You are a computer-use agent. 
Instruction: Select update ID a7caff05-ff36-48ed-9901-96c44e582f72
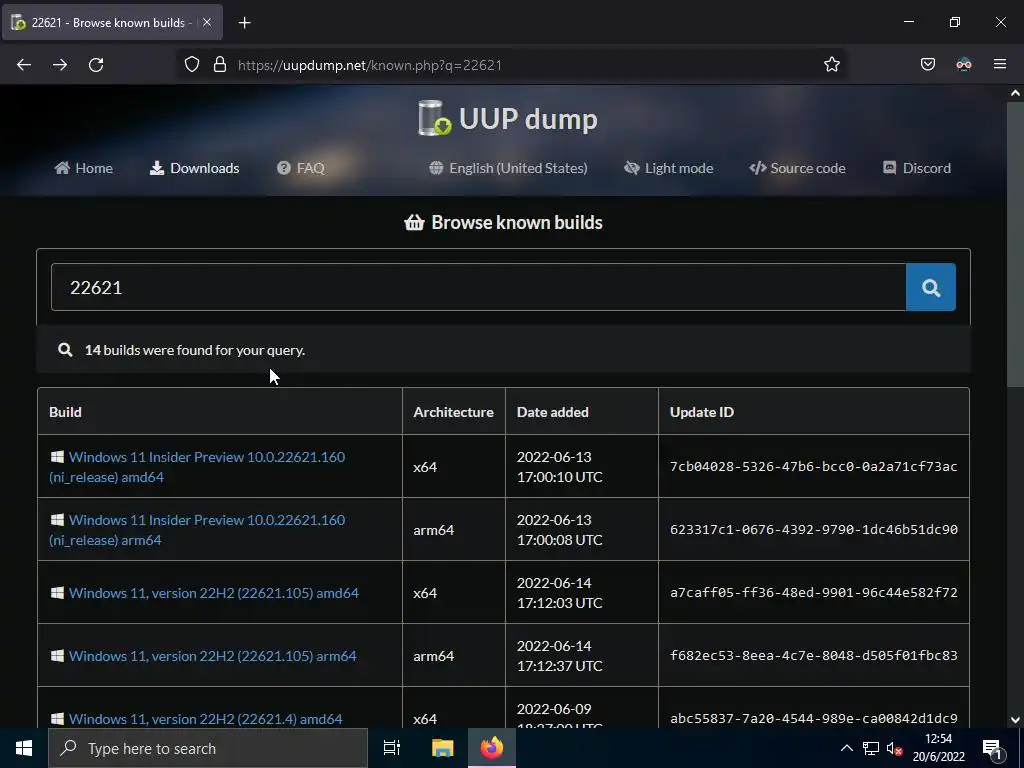[x=814, y=592]
